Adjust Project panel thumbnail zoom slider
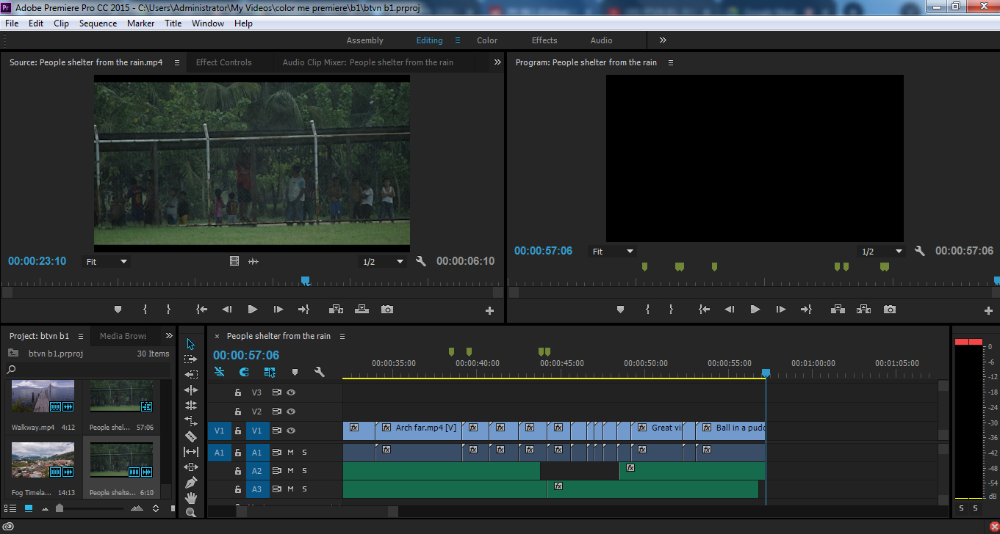This screenshot has height=534, width=1000. click(59, 508)
